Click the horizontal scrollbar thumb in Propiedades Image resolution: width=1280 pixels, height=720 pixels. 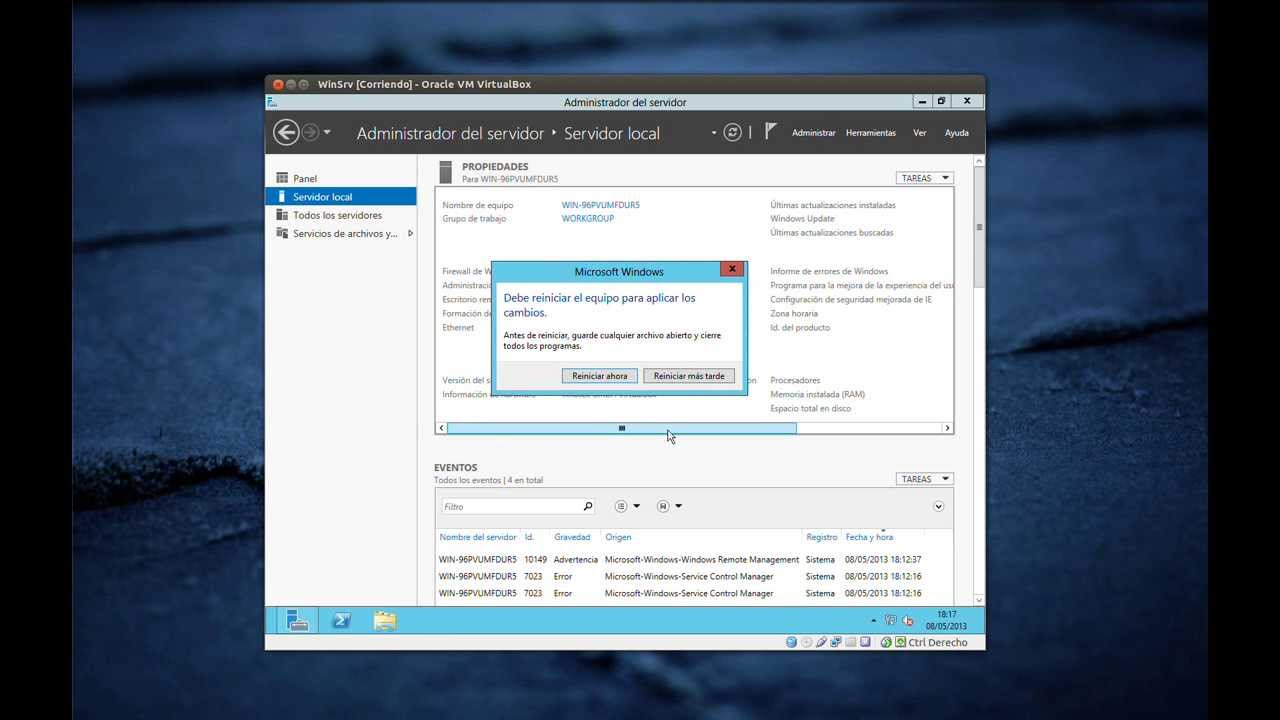pos(621,428)
